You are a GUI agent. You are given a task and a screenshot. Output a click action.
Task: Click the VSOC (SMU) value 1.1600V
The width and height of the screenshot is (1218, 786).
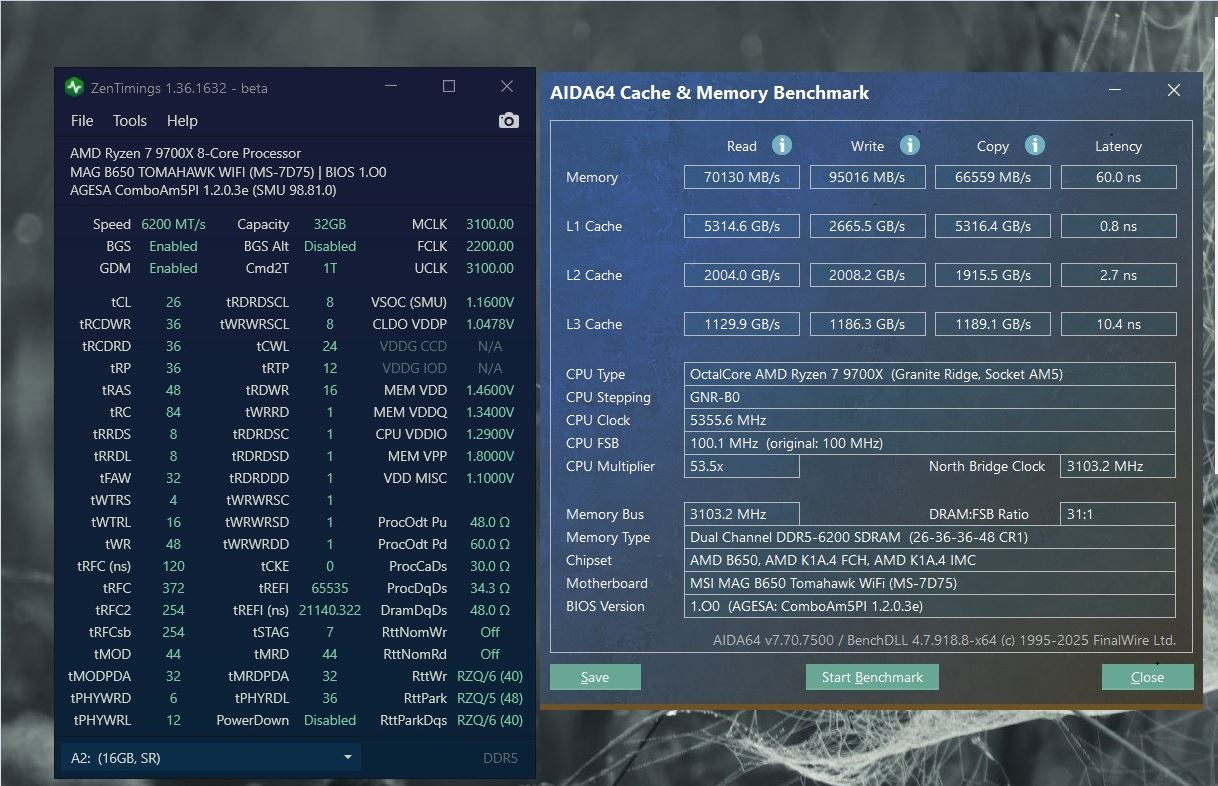490,302
